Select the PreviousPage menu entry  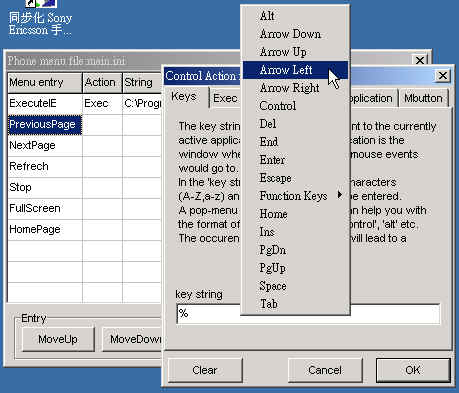click(45, 124)
